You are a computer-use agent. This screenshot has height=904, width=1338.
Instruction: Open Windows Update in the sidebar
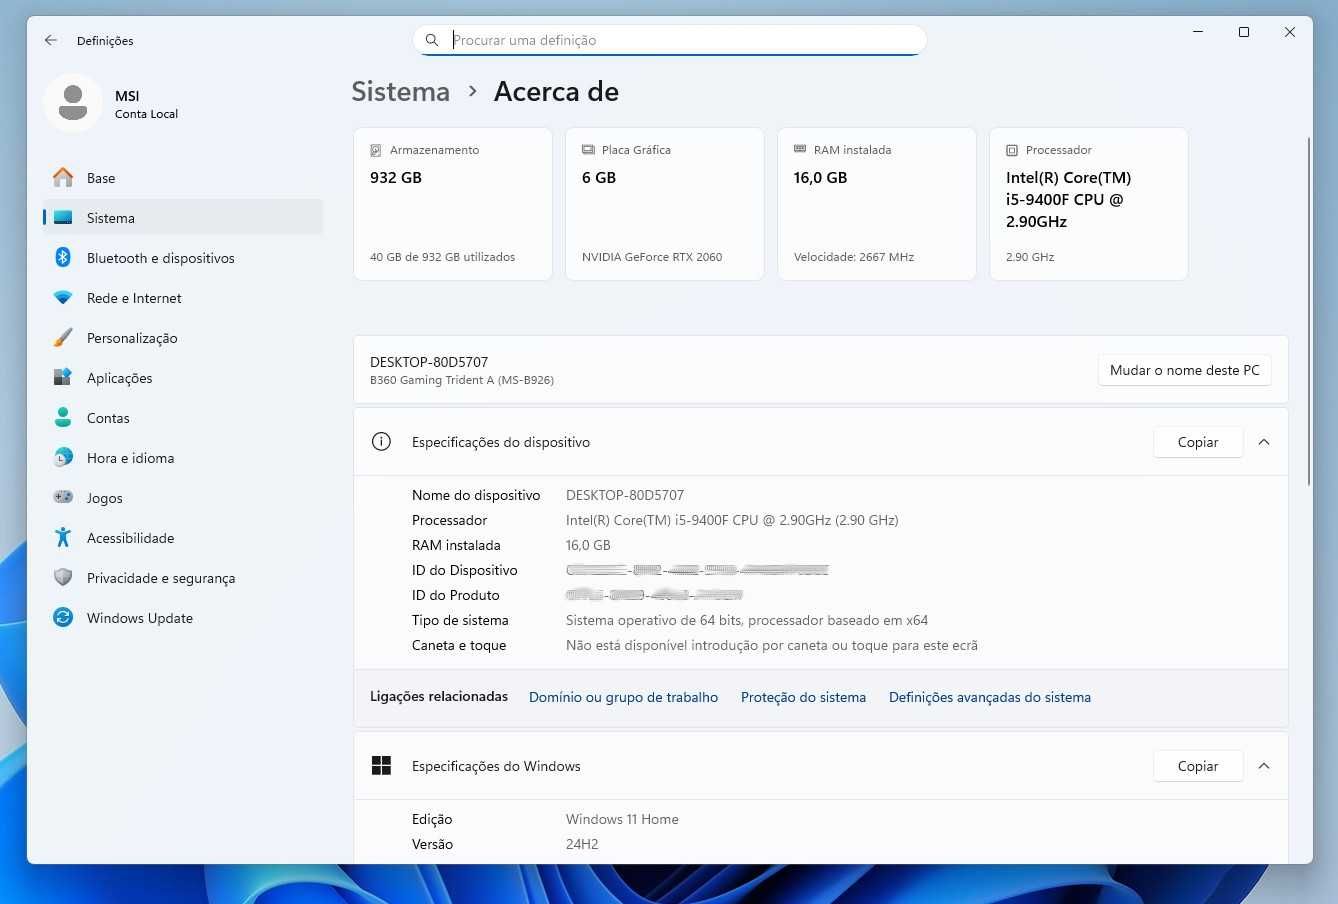pyautogui.click(x=183, y=618)
